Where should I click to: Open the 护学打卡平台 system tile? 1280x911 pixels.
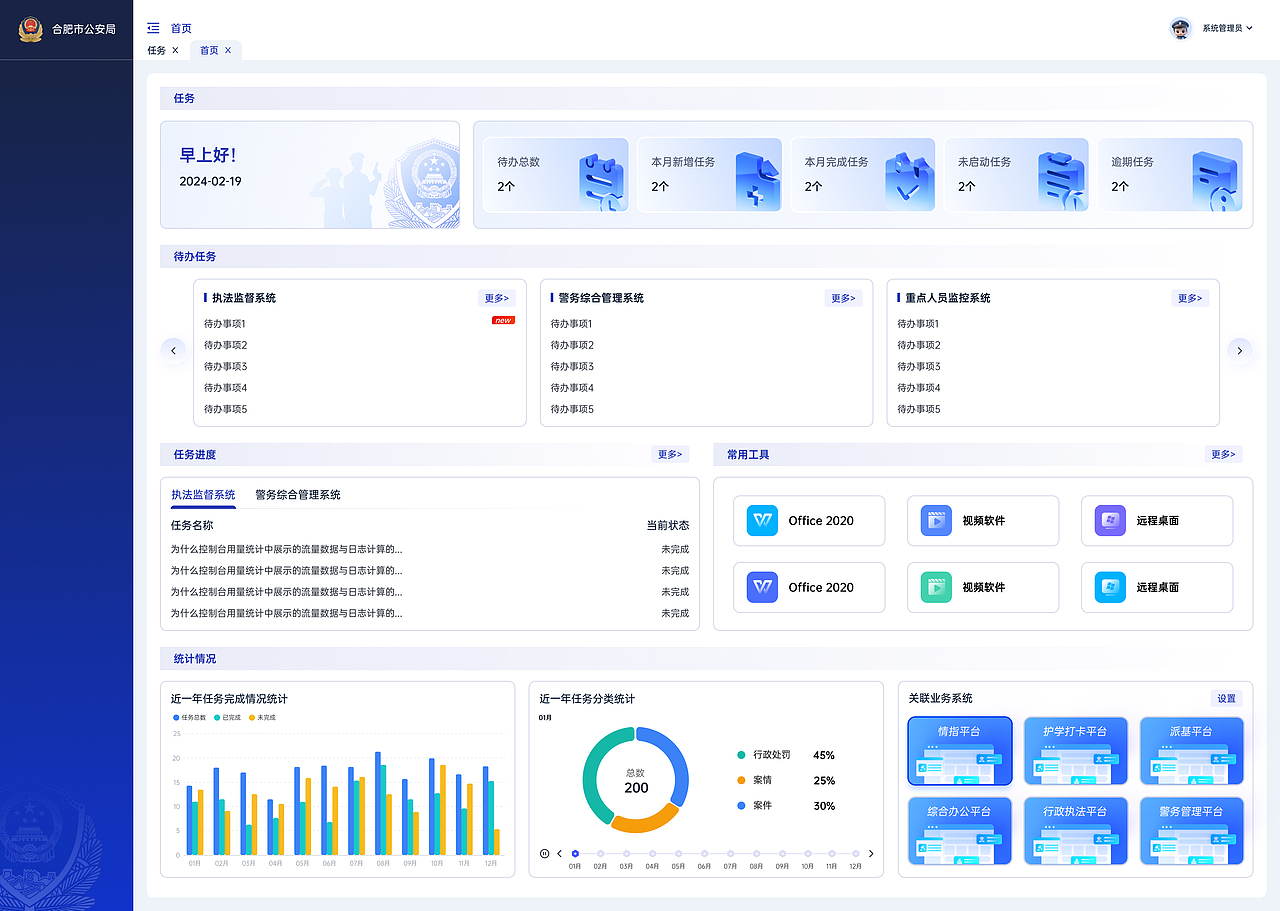click(x=1076, y=751)
